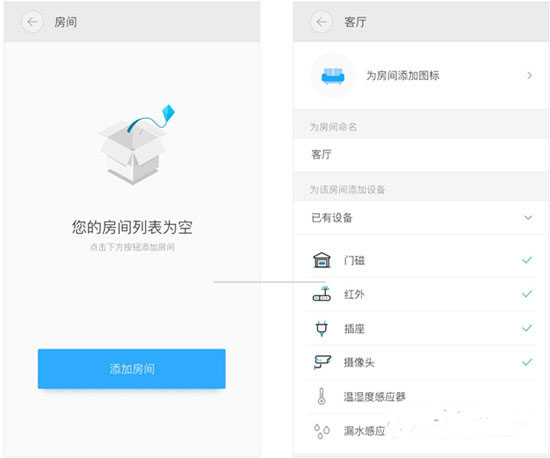This screenshot has width=550, height=458.
Task: Open the 为房间添加图标 chevron
Action: (529, 75)
